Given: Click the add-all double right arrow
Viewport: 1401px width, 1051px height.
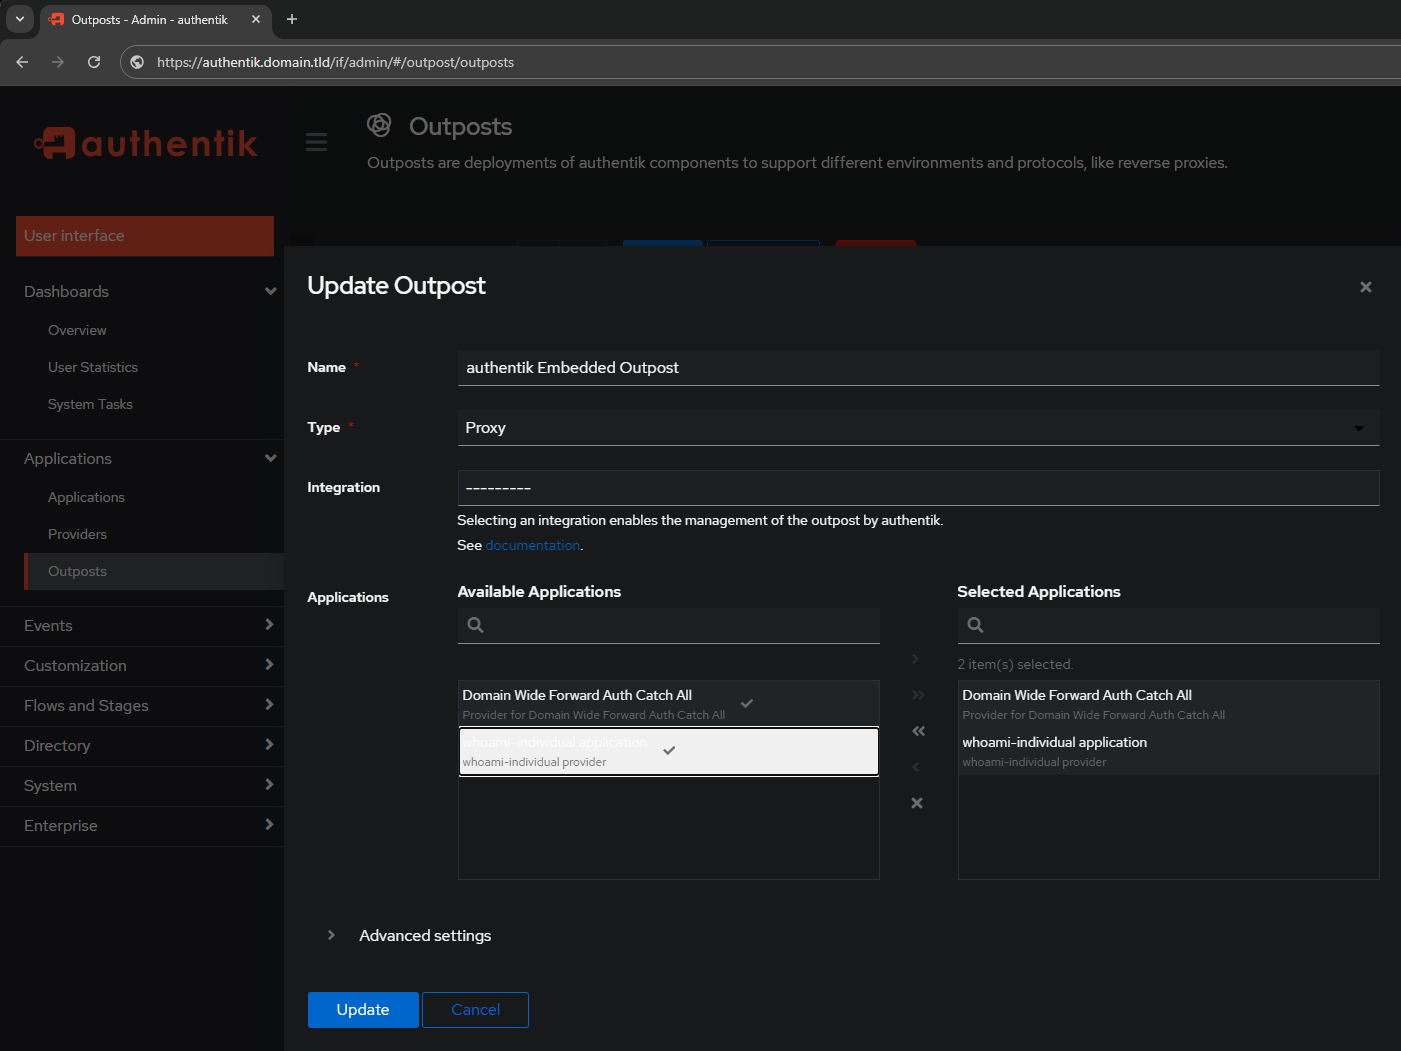Looking at the screenshot, I should pos(918,695).
